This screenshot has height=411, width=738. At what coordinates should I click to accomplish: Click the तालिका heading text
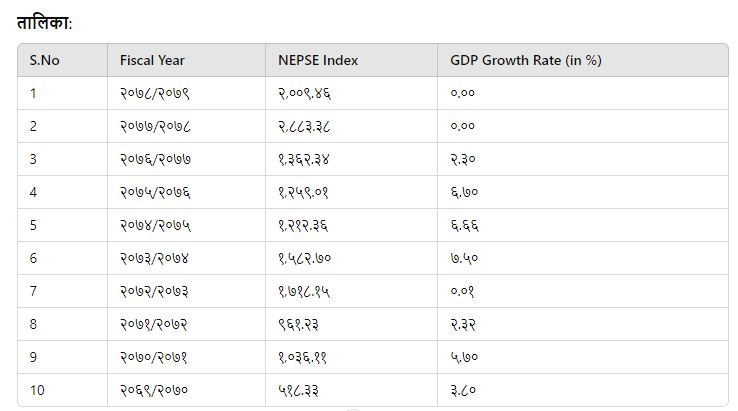(44, 22)
